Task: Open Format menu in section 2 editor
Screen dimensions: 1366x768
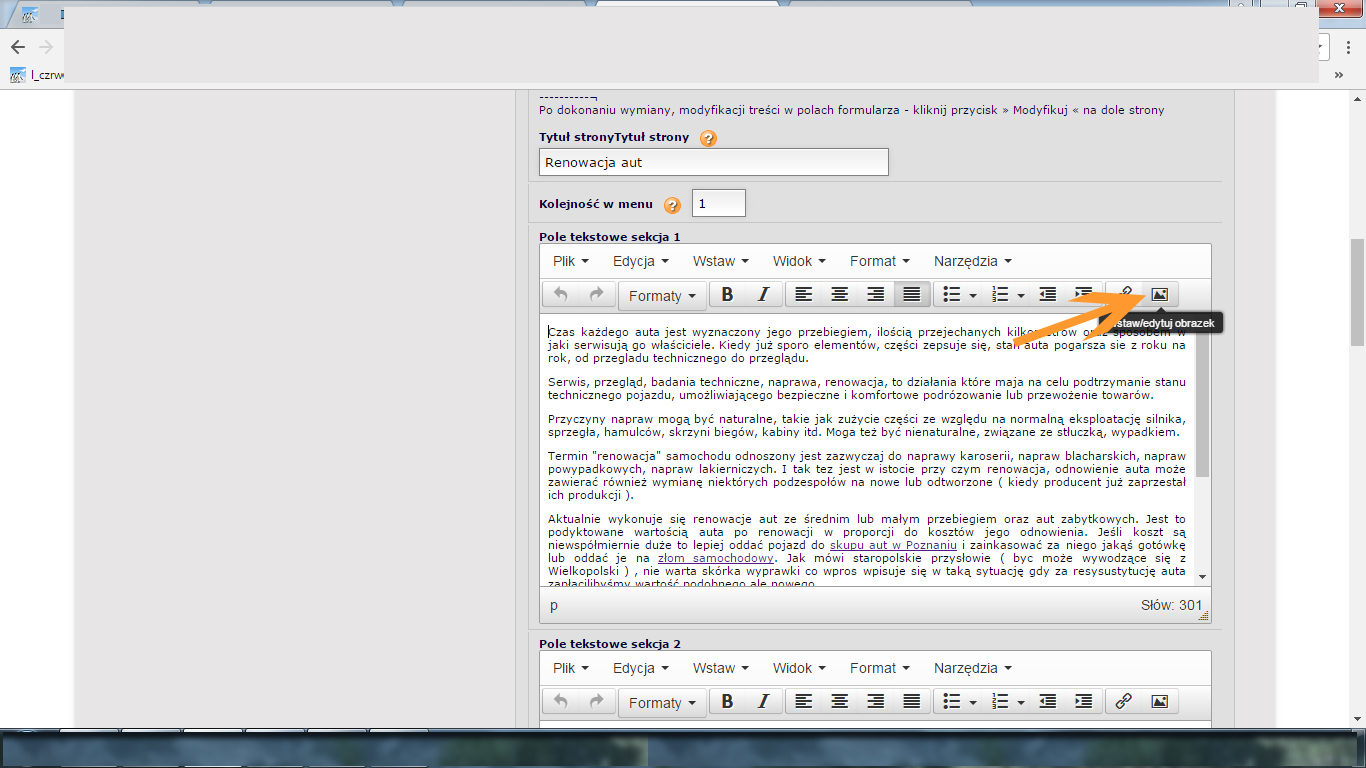Action: 880,668
